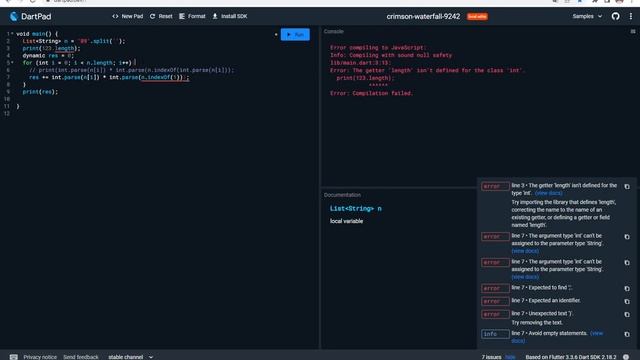Place cursor on print(res) line
The image size is (640, 360).
tap(40, 92)
